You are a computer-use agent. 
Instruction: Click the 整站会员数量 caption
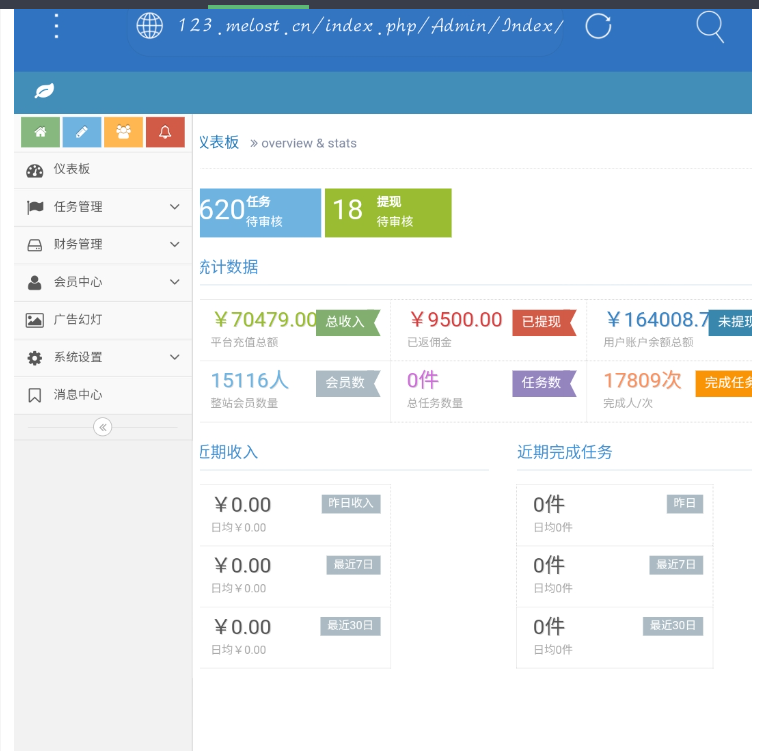click(x=244, y=403)
